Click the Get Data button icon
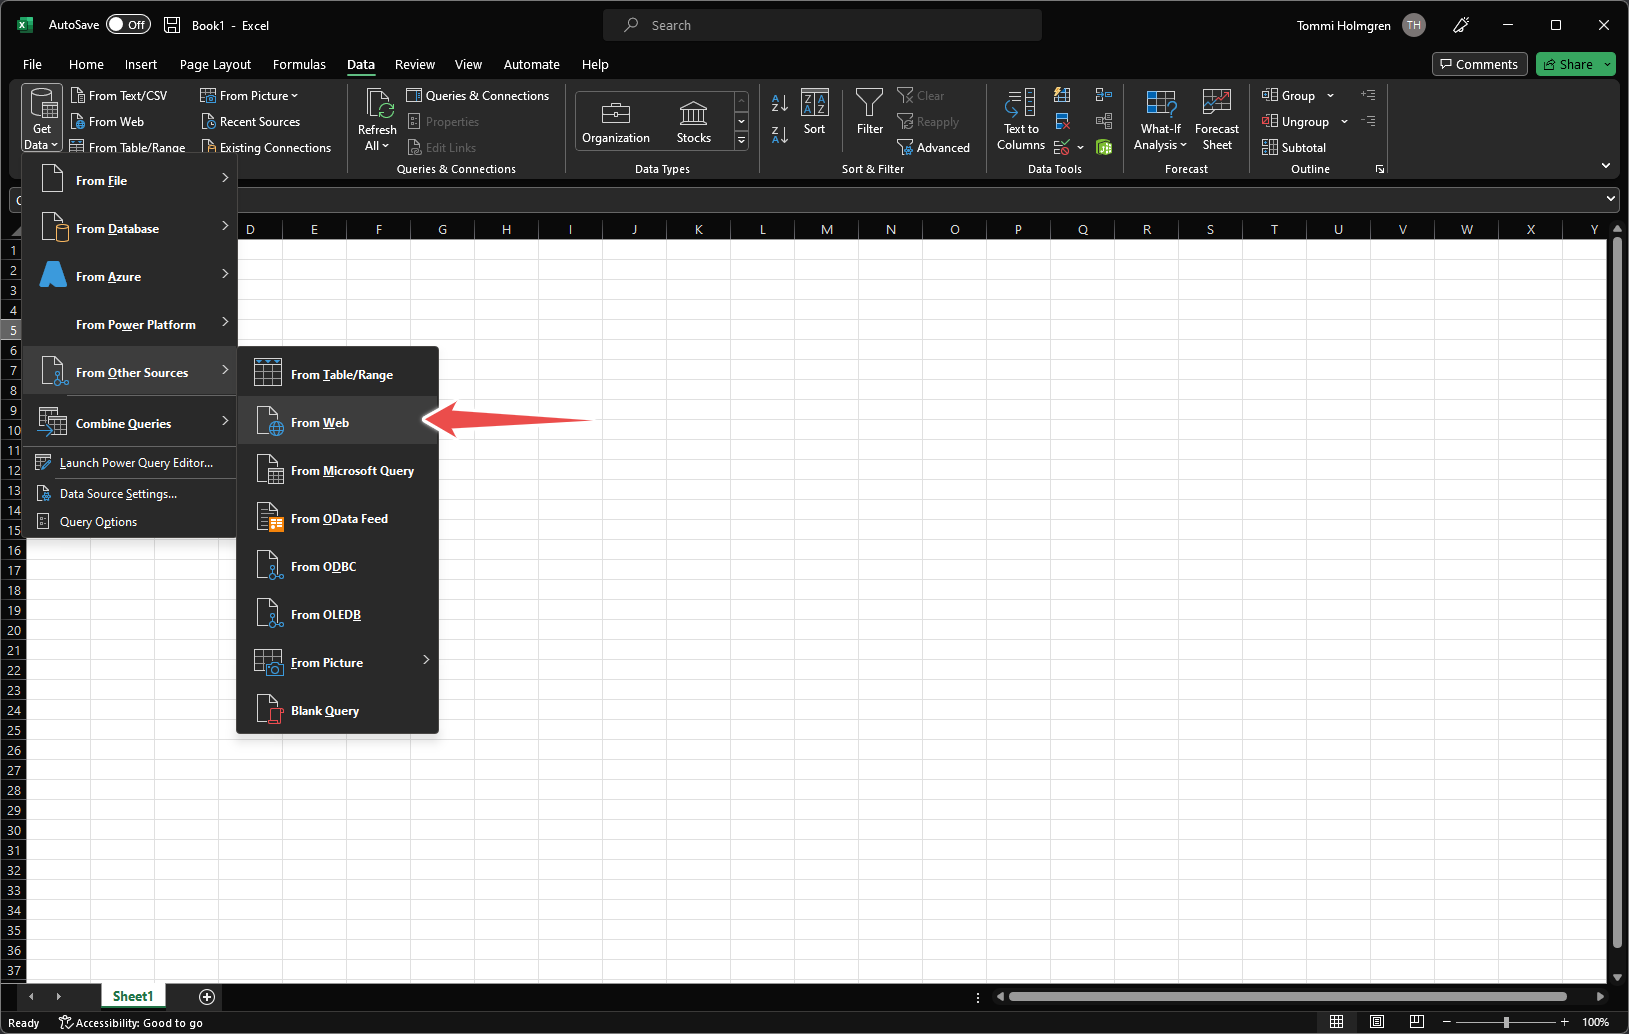 [41, 103]
